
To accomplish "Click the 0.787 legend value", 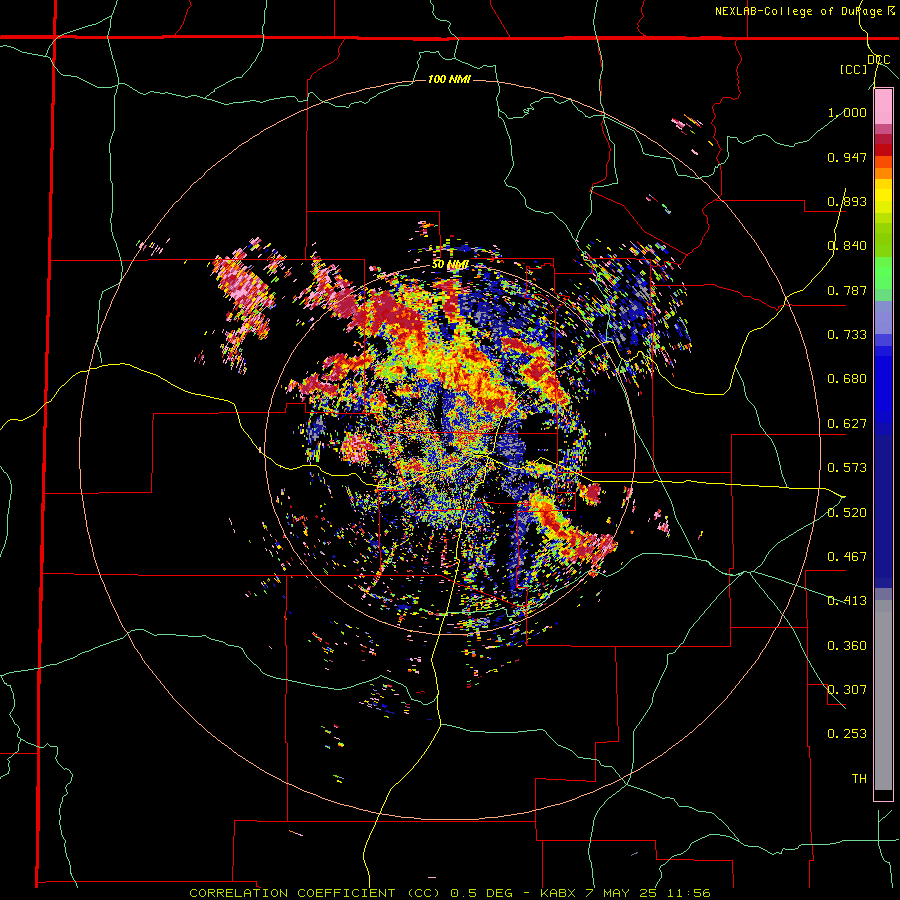I will tap(847, 290).
